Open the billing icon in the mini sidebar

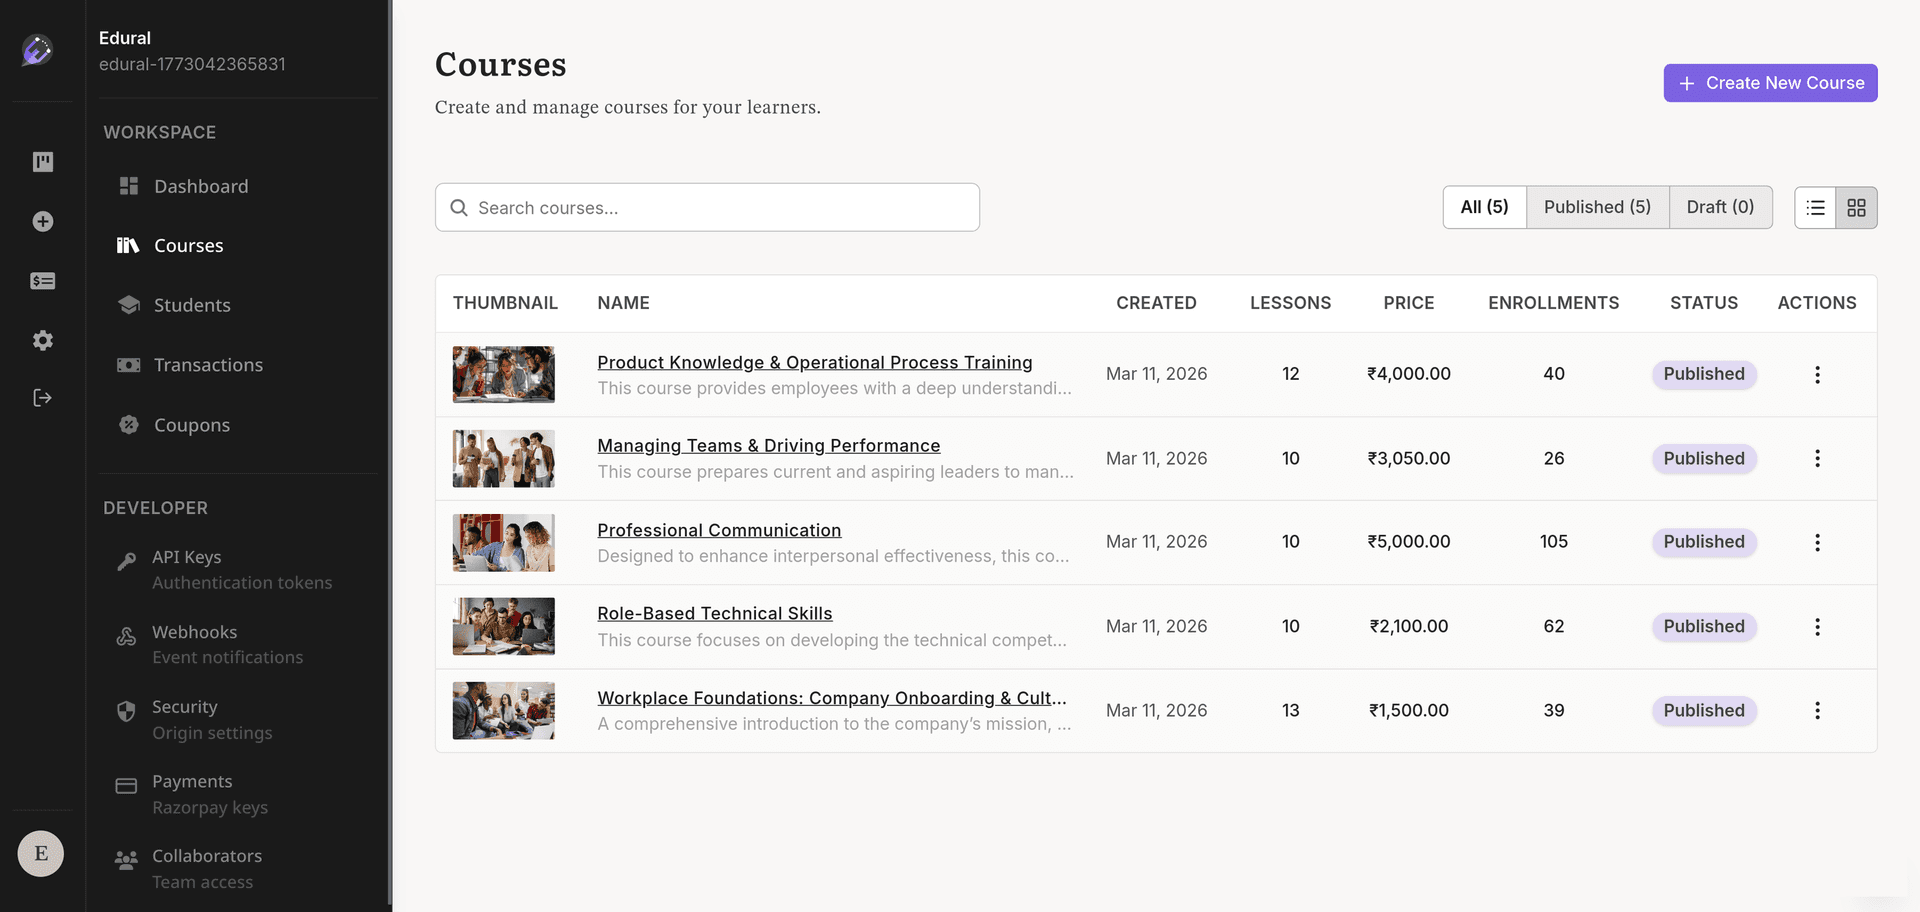[42, 281]
